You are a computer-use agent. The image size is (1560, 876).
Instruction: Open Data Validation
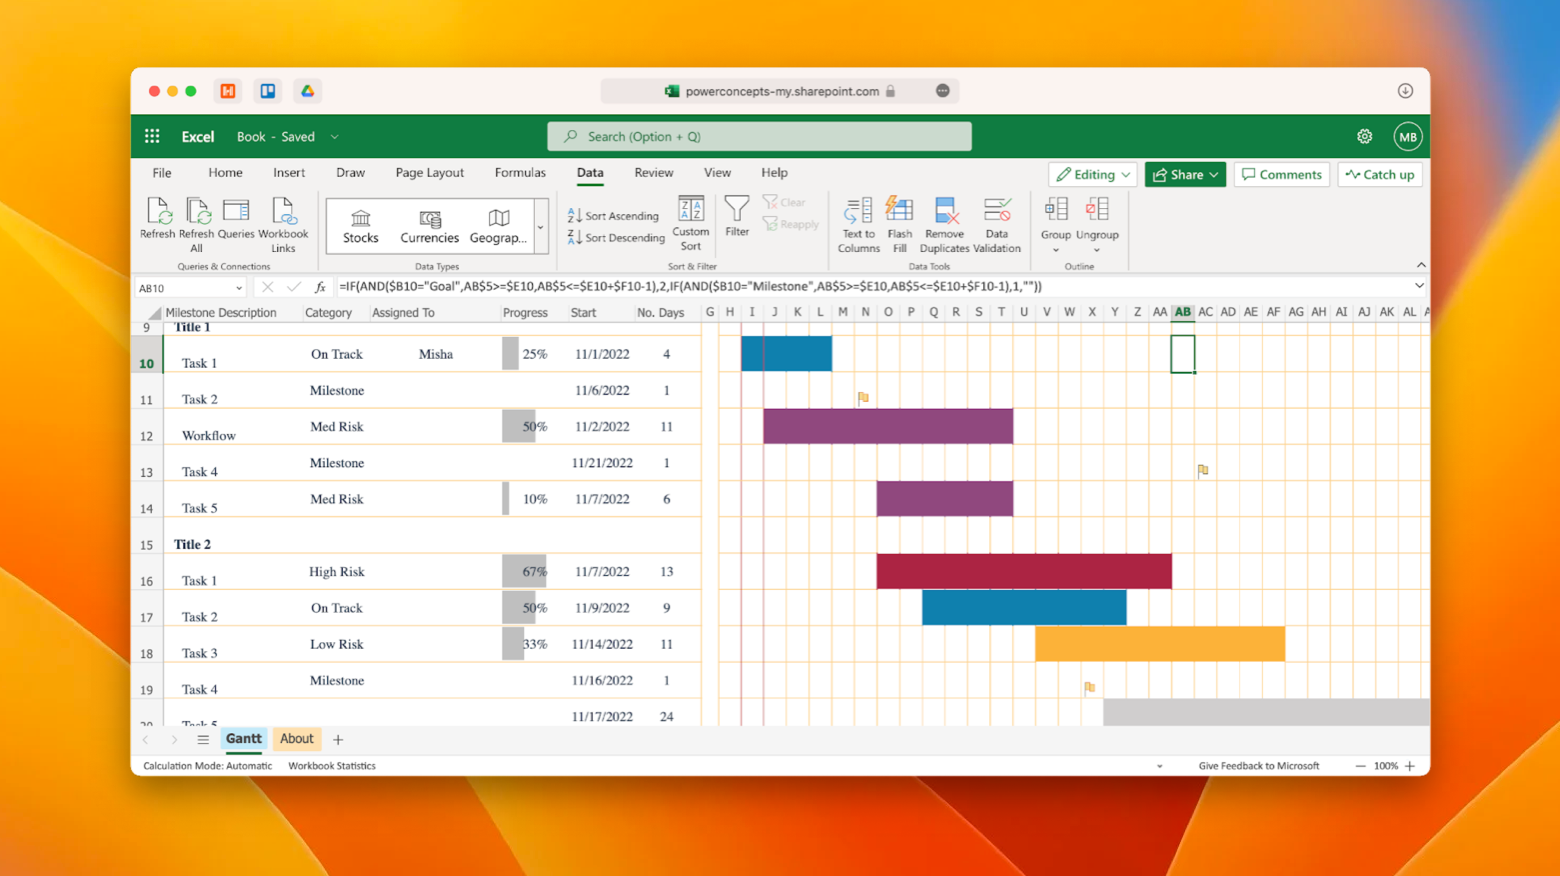pyautogui.click(x=996, y=225)
